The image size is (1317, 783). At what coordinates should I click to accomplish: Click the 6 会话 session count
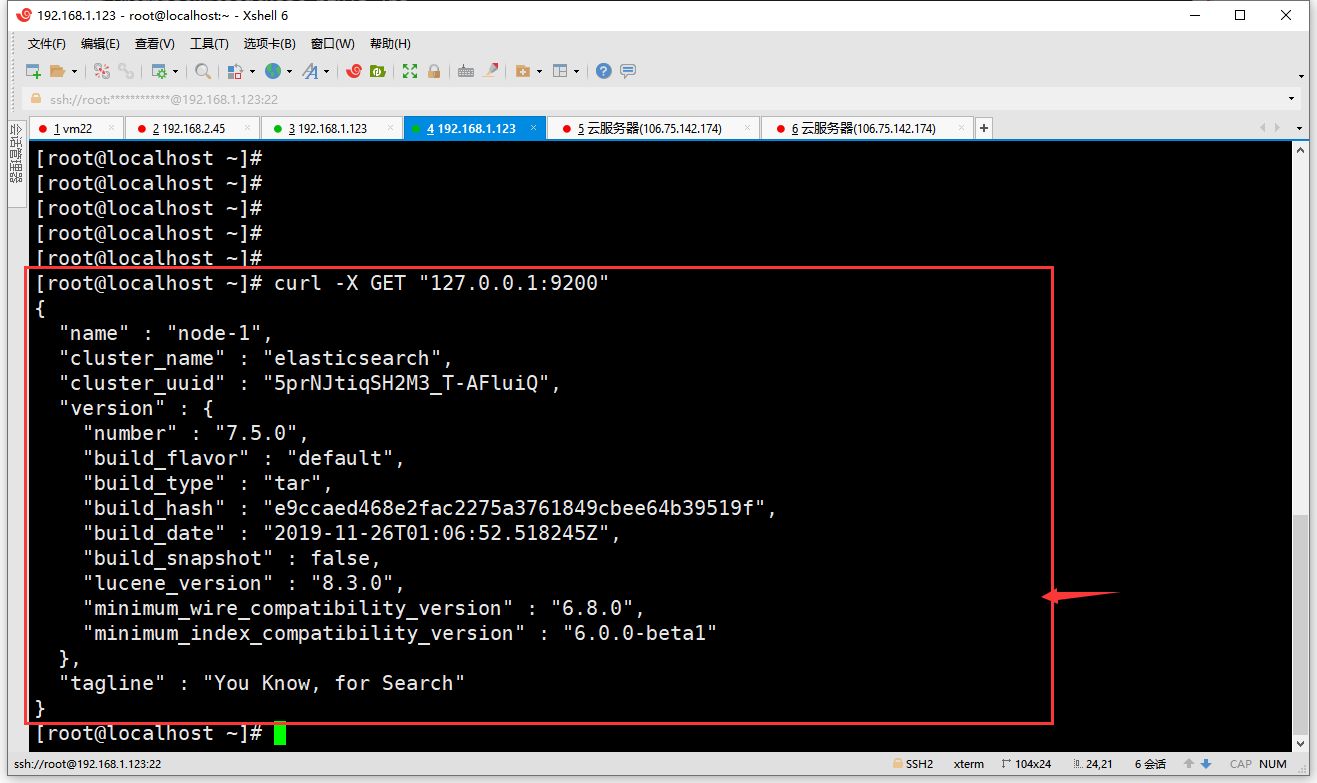point(1150,764)
